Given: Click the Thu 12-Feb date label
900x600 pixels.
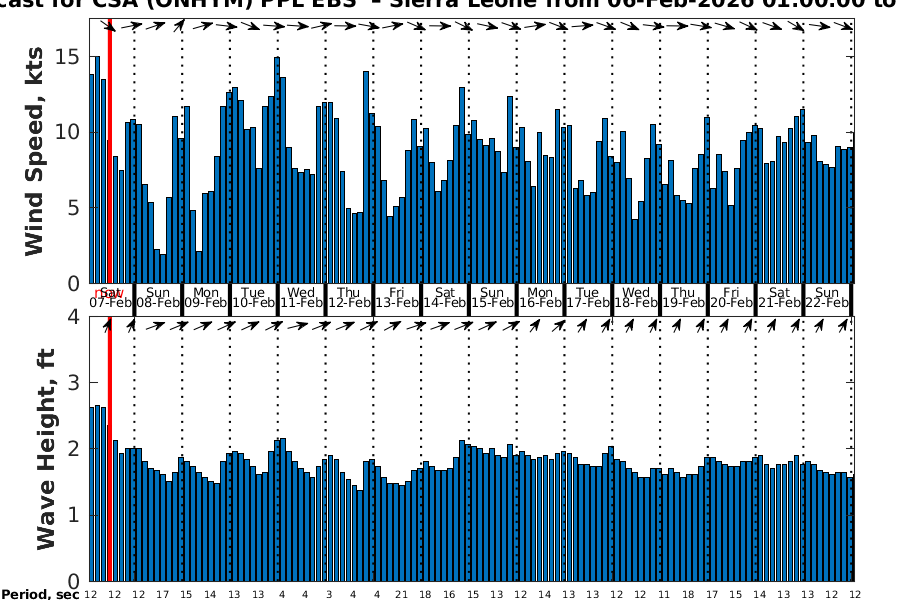Looking at the screenshot, I should click(350, 297).
